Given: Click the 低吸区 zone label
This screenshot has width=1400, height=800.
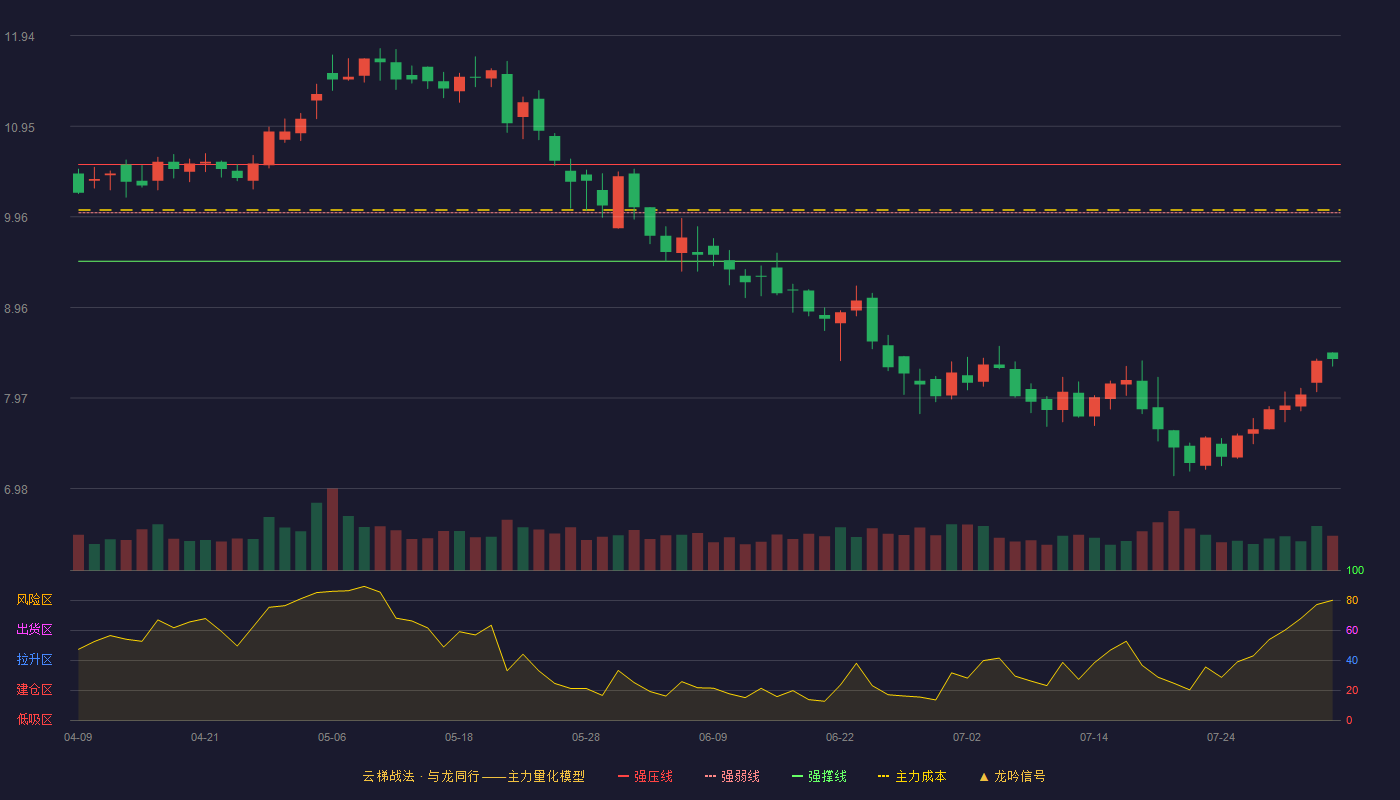Looking at the screenshot, I should click(x=34, y=720).
